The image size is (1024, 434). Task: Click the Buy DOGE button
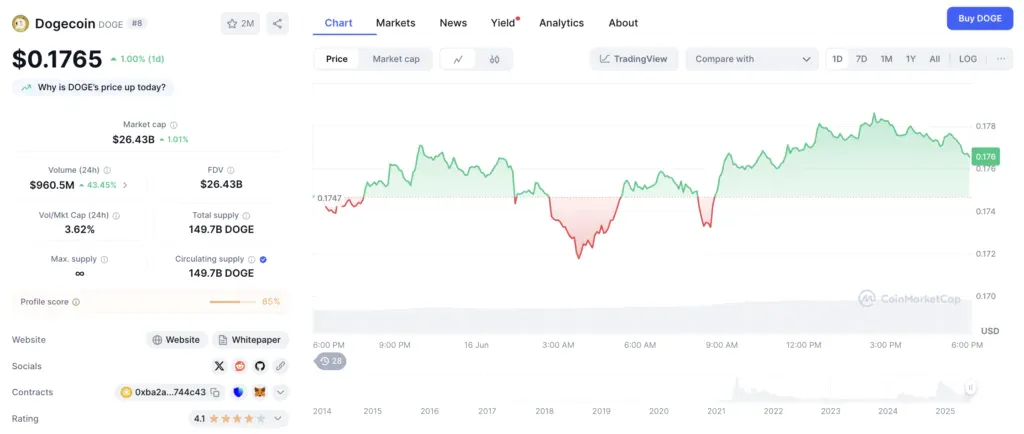point(979,18)
